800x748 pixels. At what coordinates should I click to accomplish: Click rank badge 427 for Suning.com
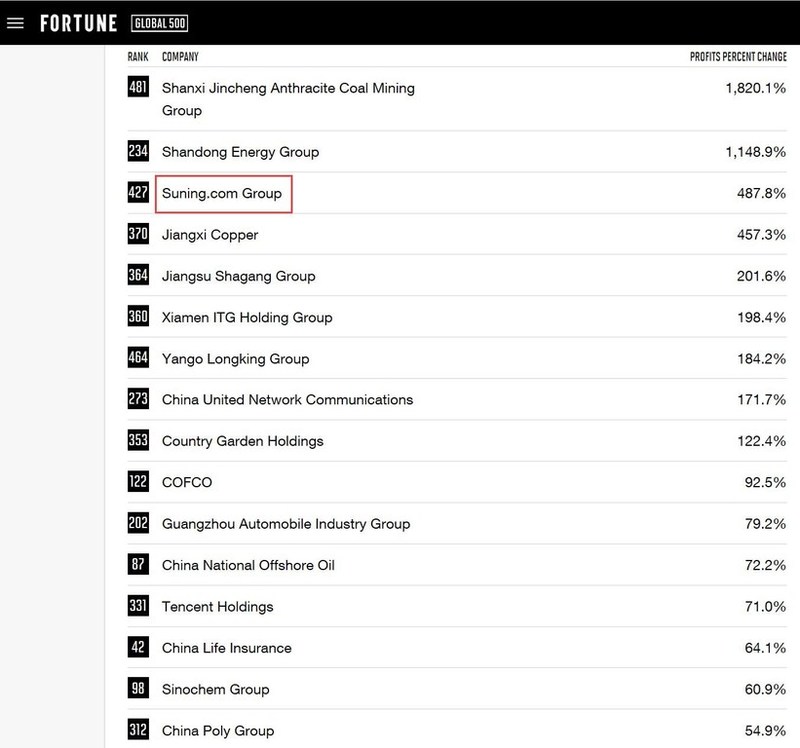(138, 193)
